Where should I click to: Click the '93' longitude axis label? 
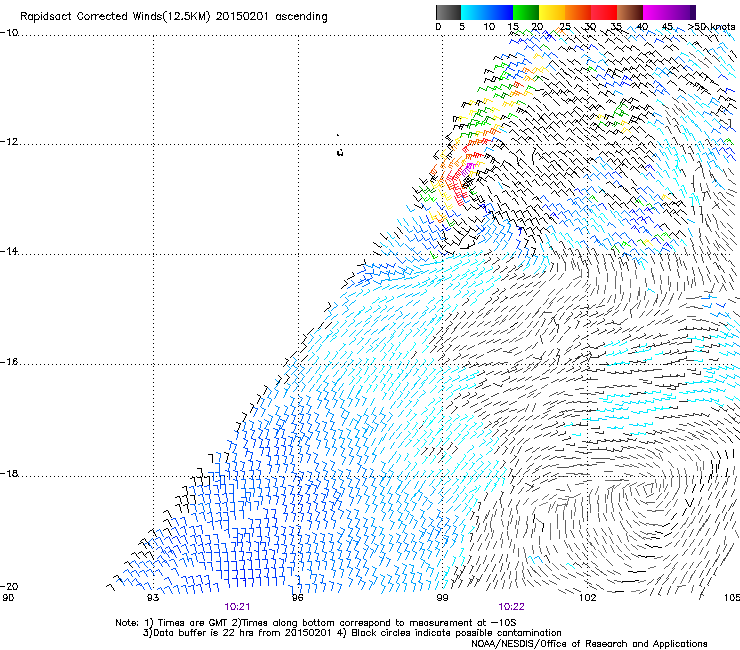(x=153, y=598)
